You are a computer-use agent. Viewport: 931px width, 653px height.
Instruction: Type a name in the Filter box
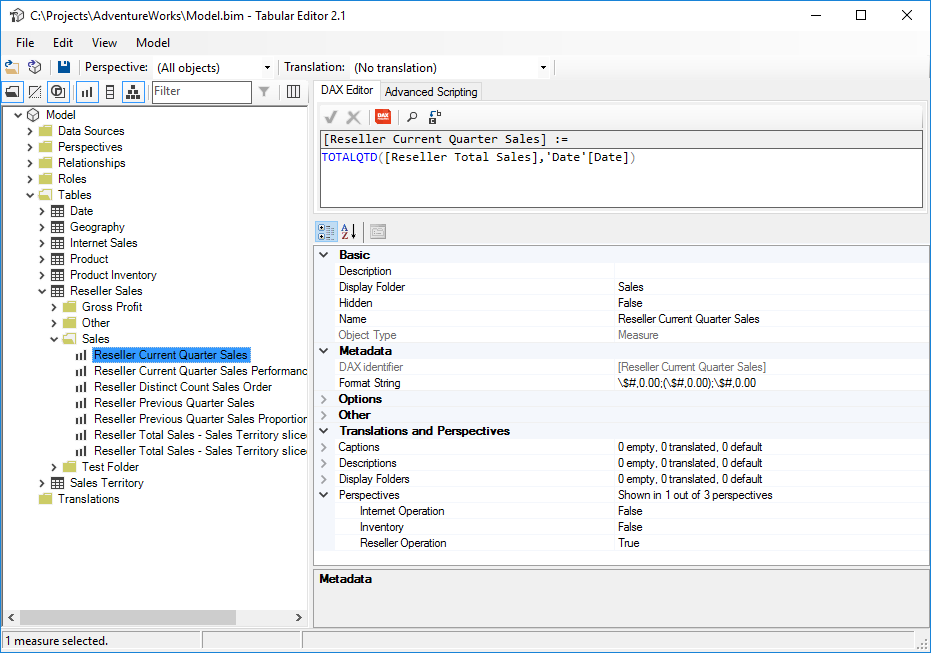click(200, 91)
